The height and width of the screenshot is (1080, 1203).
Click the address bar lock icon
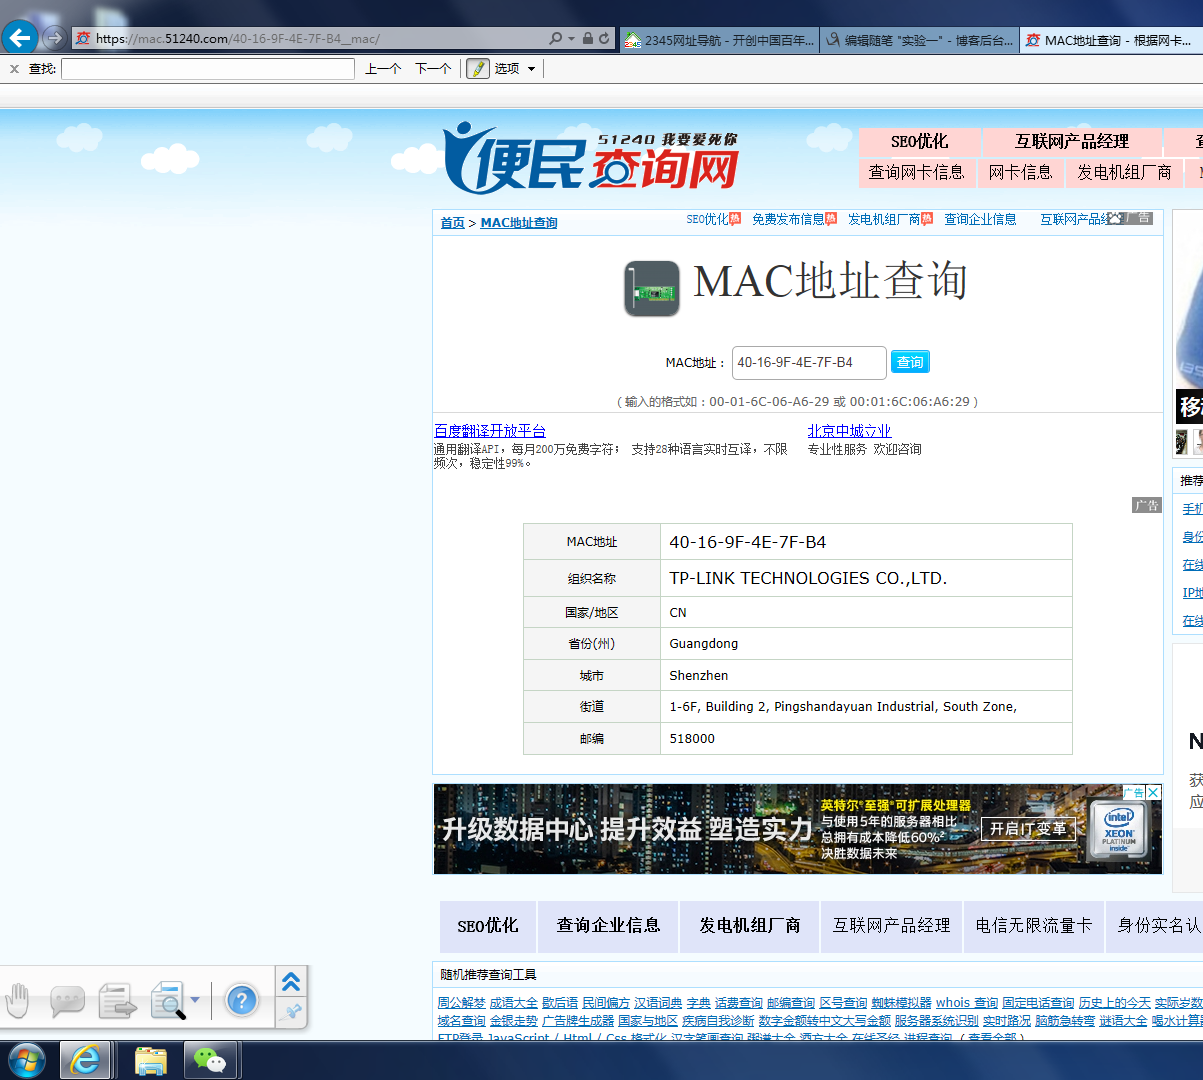[x=588, y=38]
